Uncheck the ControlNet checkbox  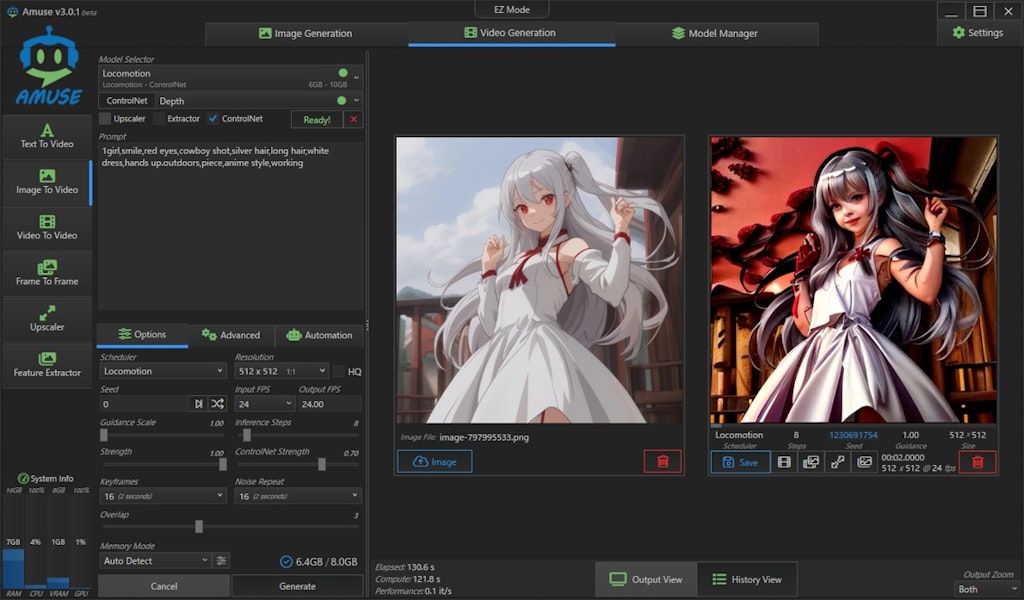pyautogui.click(x=213, y=119)
